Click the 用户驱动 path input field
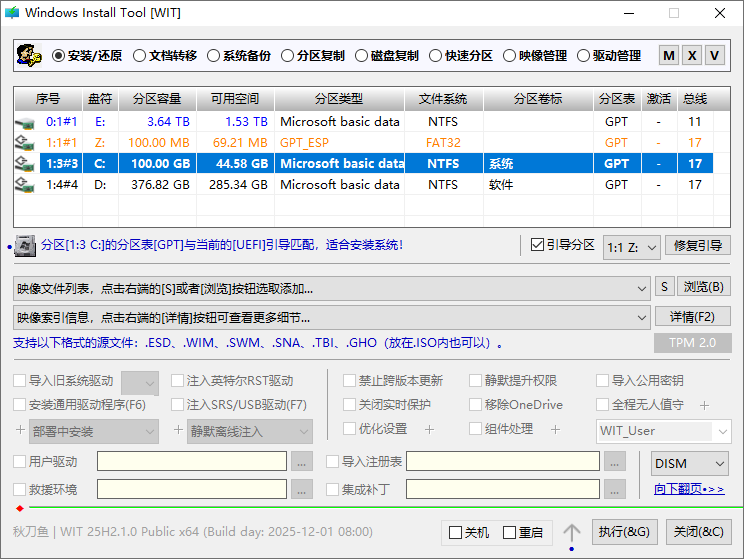Image resolution: width=744 pixels, height=559 pixels. [x=192, y=461]
